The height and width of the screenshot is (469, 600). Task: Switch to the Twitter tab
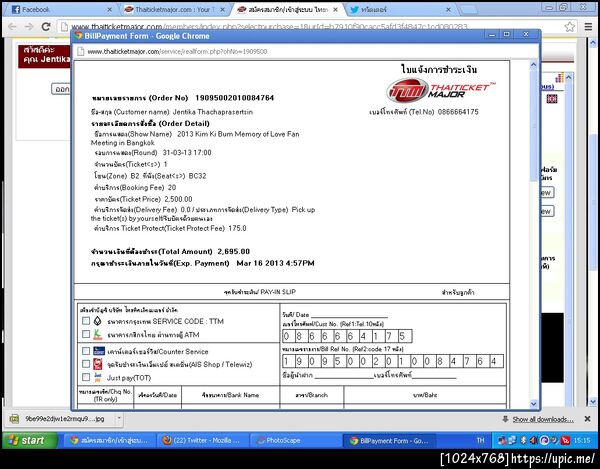coord(398,10)
